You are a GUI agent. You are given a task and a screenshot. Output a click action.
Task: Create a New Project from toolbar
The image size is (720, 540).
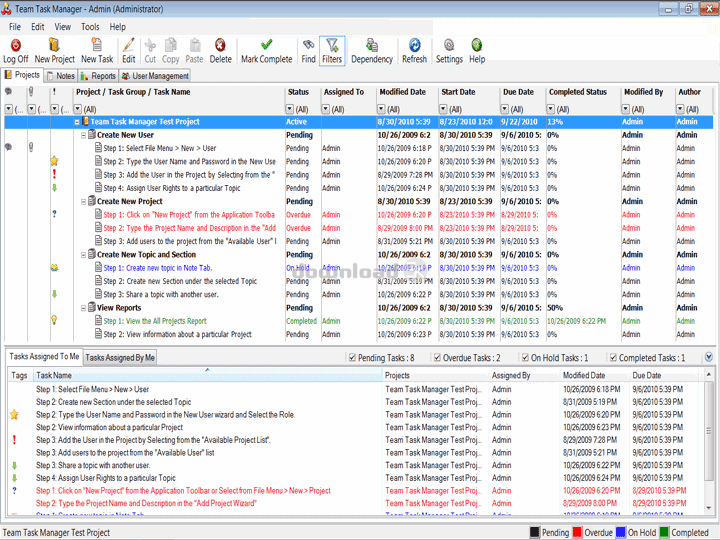54,51
